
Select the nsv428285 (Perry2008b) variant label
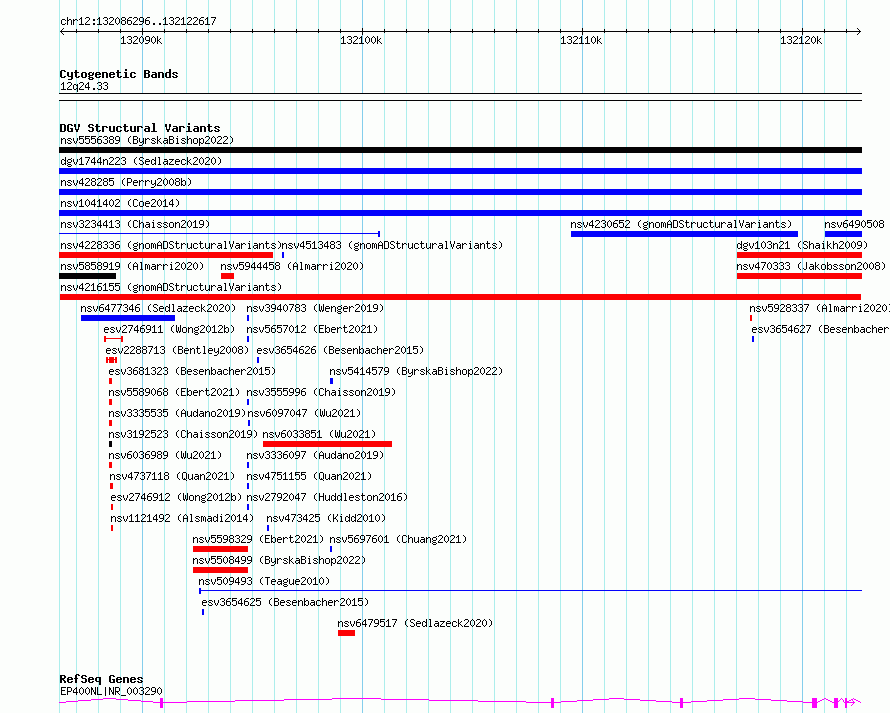126,182
